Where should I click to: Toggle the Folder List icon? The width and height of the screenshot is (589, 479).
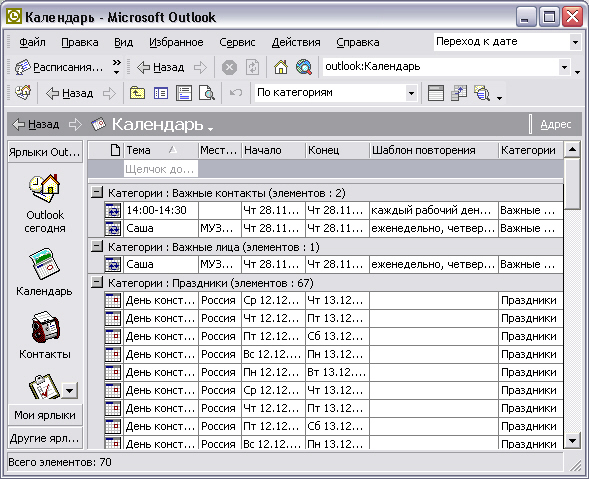pos(161,93)
